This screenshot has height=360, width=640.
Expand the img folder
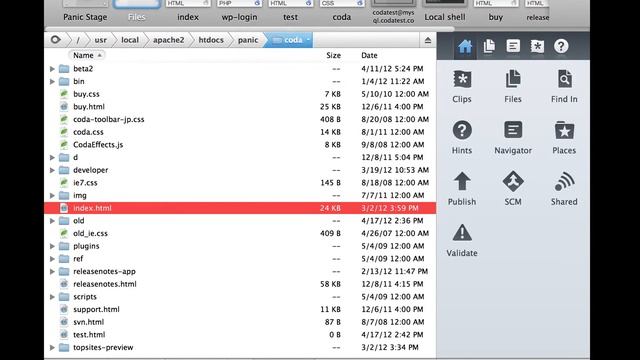click(52, 195)
